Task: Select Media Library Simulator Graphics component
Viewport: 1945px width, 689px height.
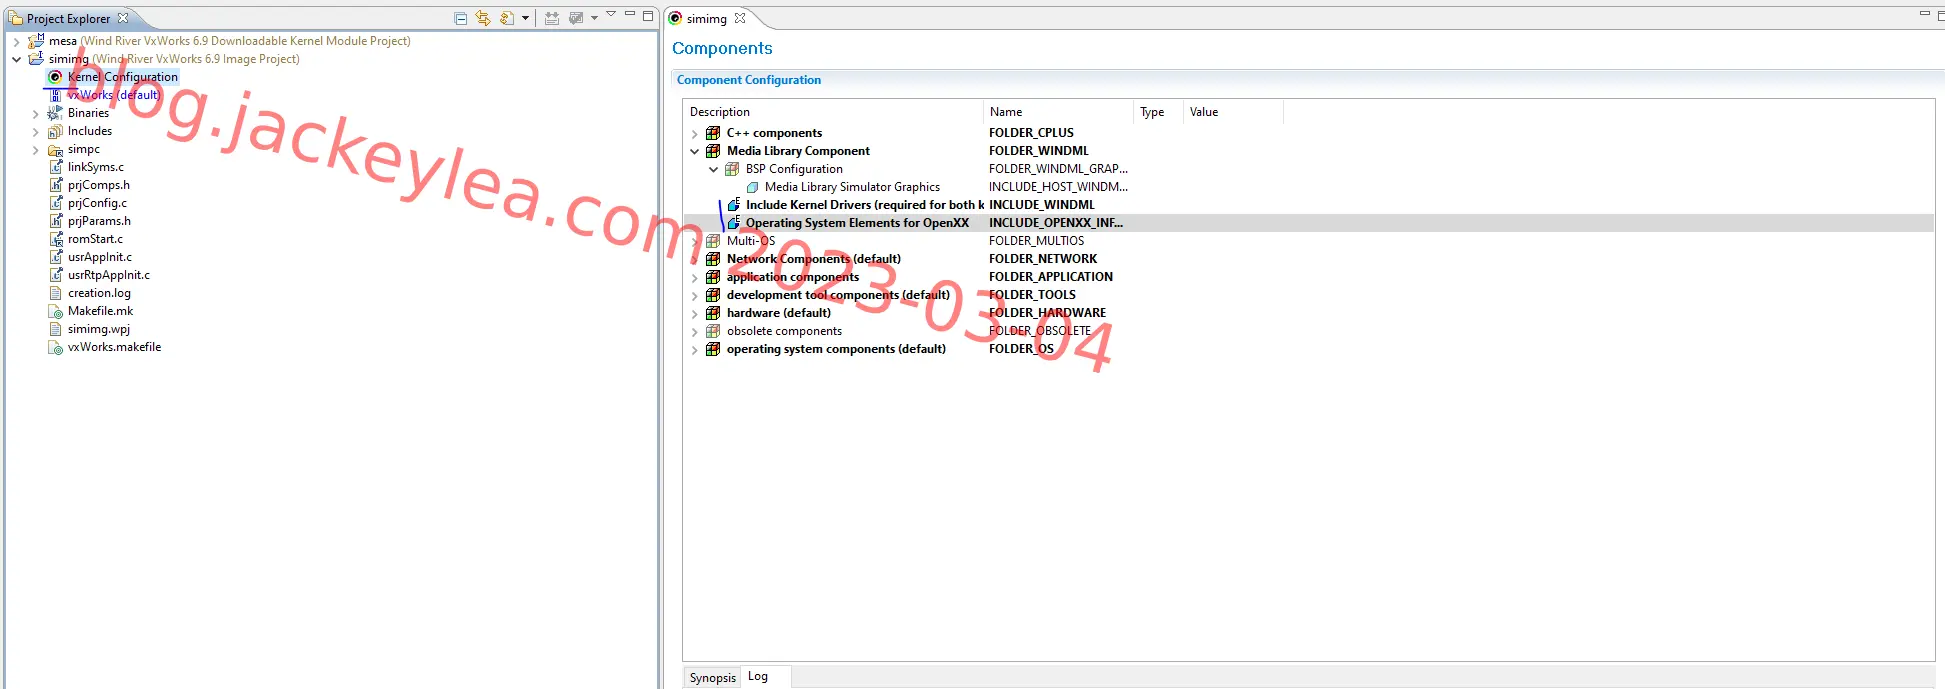Action: pos(852,187)
